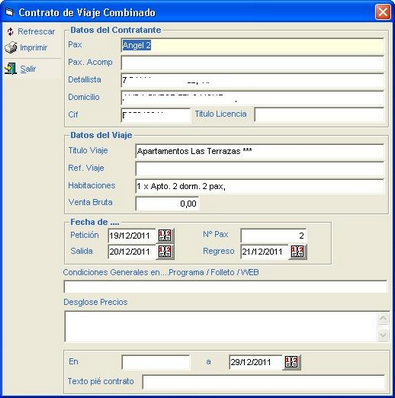Click the Salir label in sidebar
Screen dimensions: 395x398
28,69
